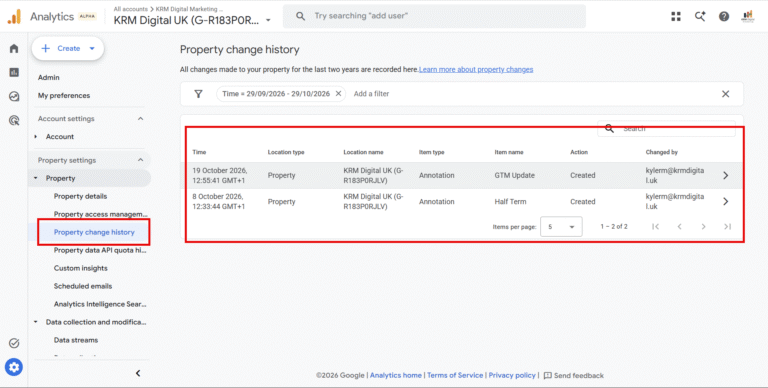Go to next page of results

(703, 226)
